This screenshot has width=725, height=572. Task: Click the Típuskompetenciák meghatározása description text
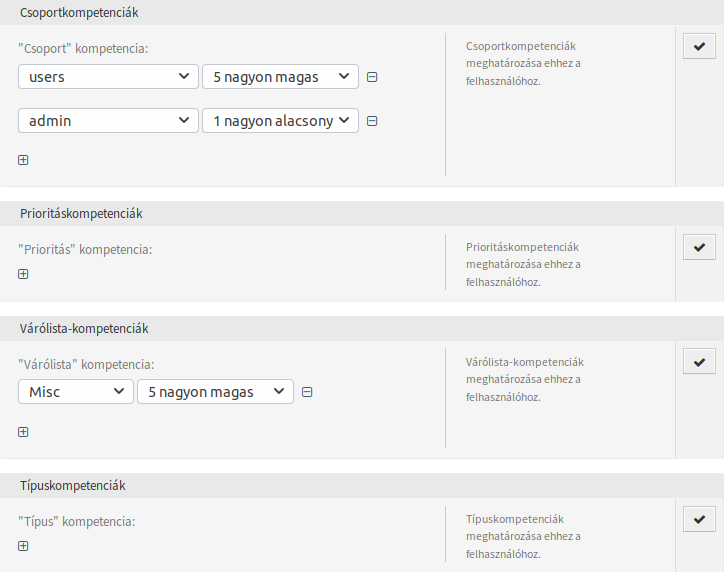tap(523, 536)
